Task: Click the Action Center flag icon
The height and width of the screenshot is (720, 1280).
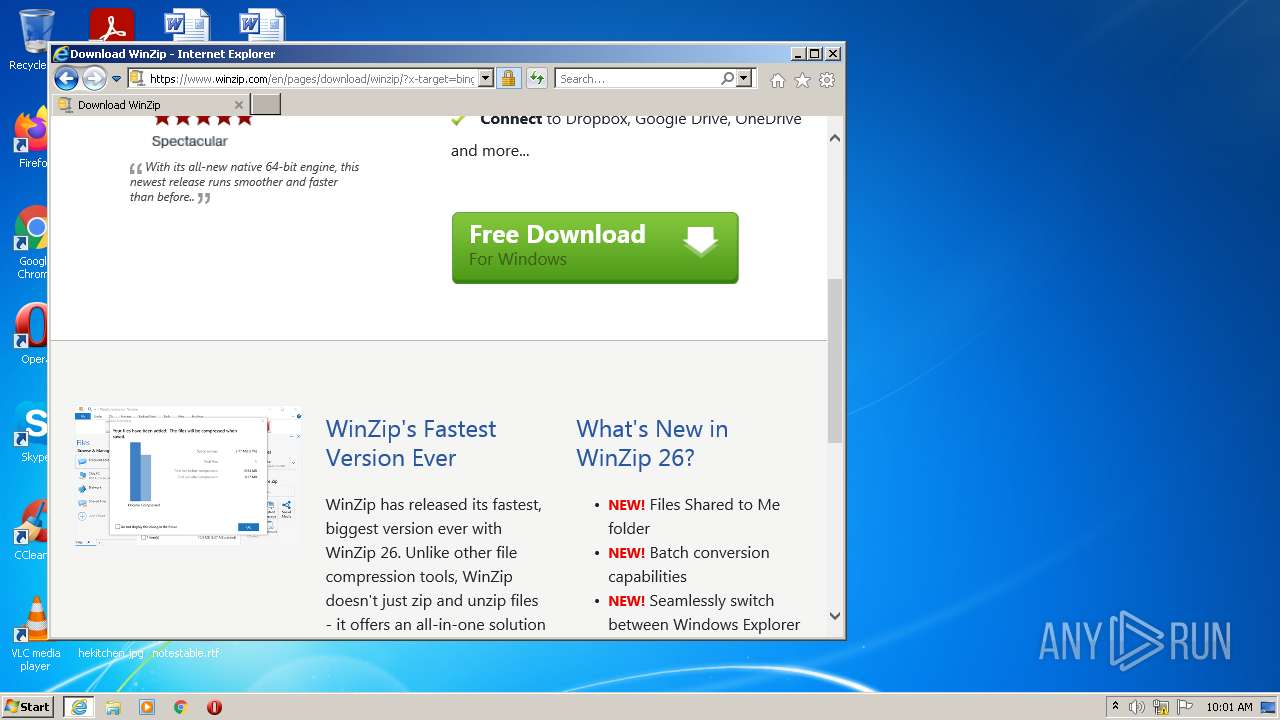Action: coord(1185,707)
